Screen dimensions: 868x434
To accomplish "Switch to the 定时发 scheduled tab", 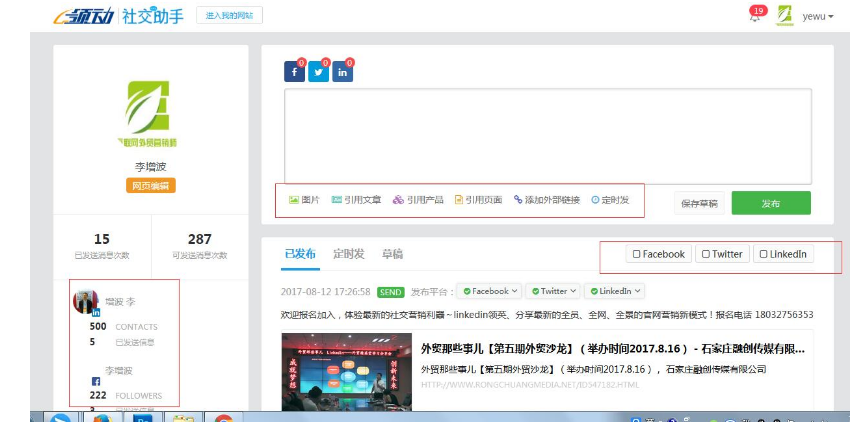I will [348, 254].
